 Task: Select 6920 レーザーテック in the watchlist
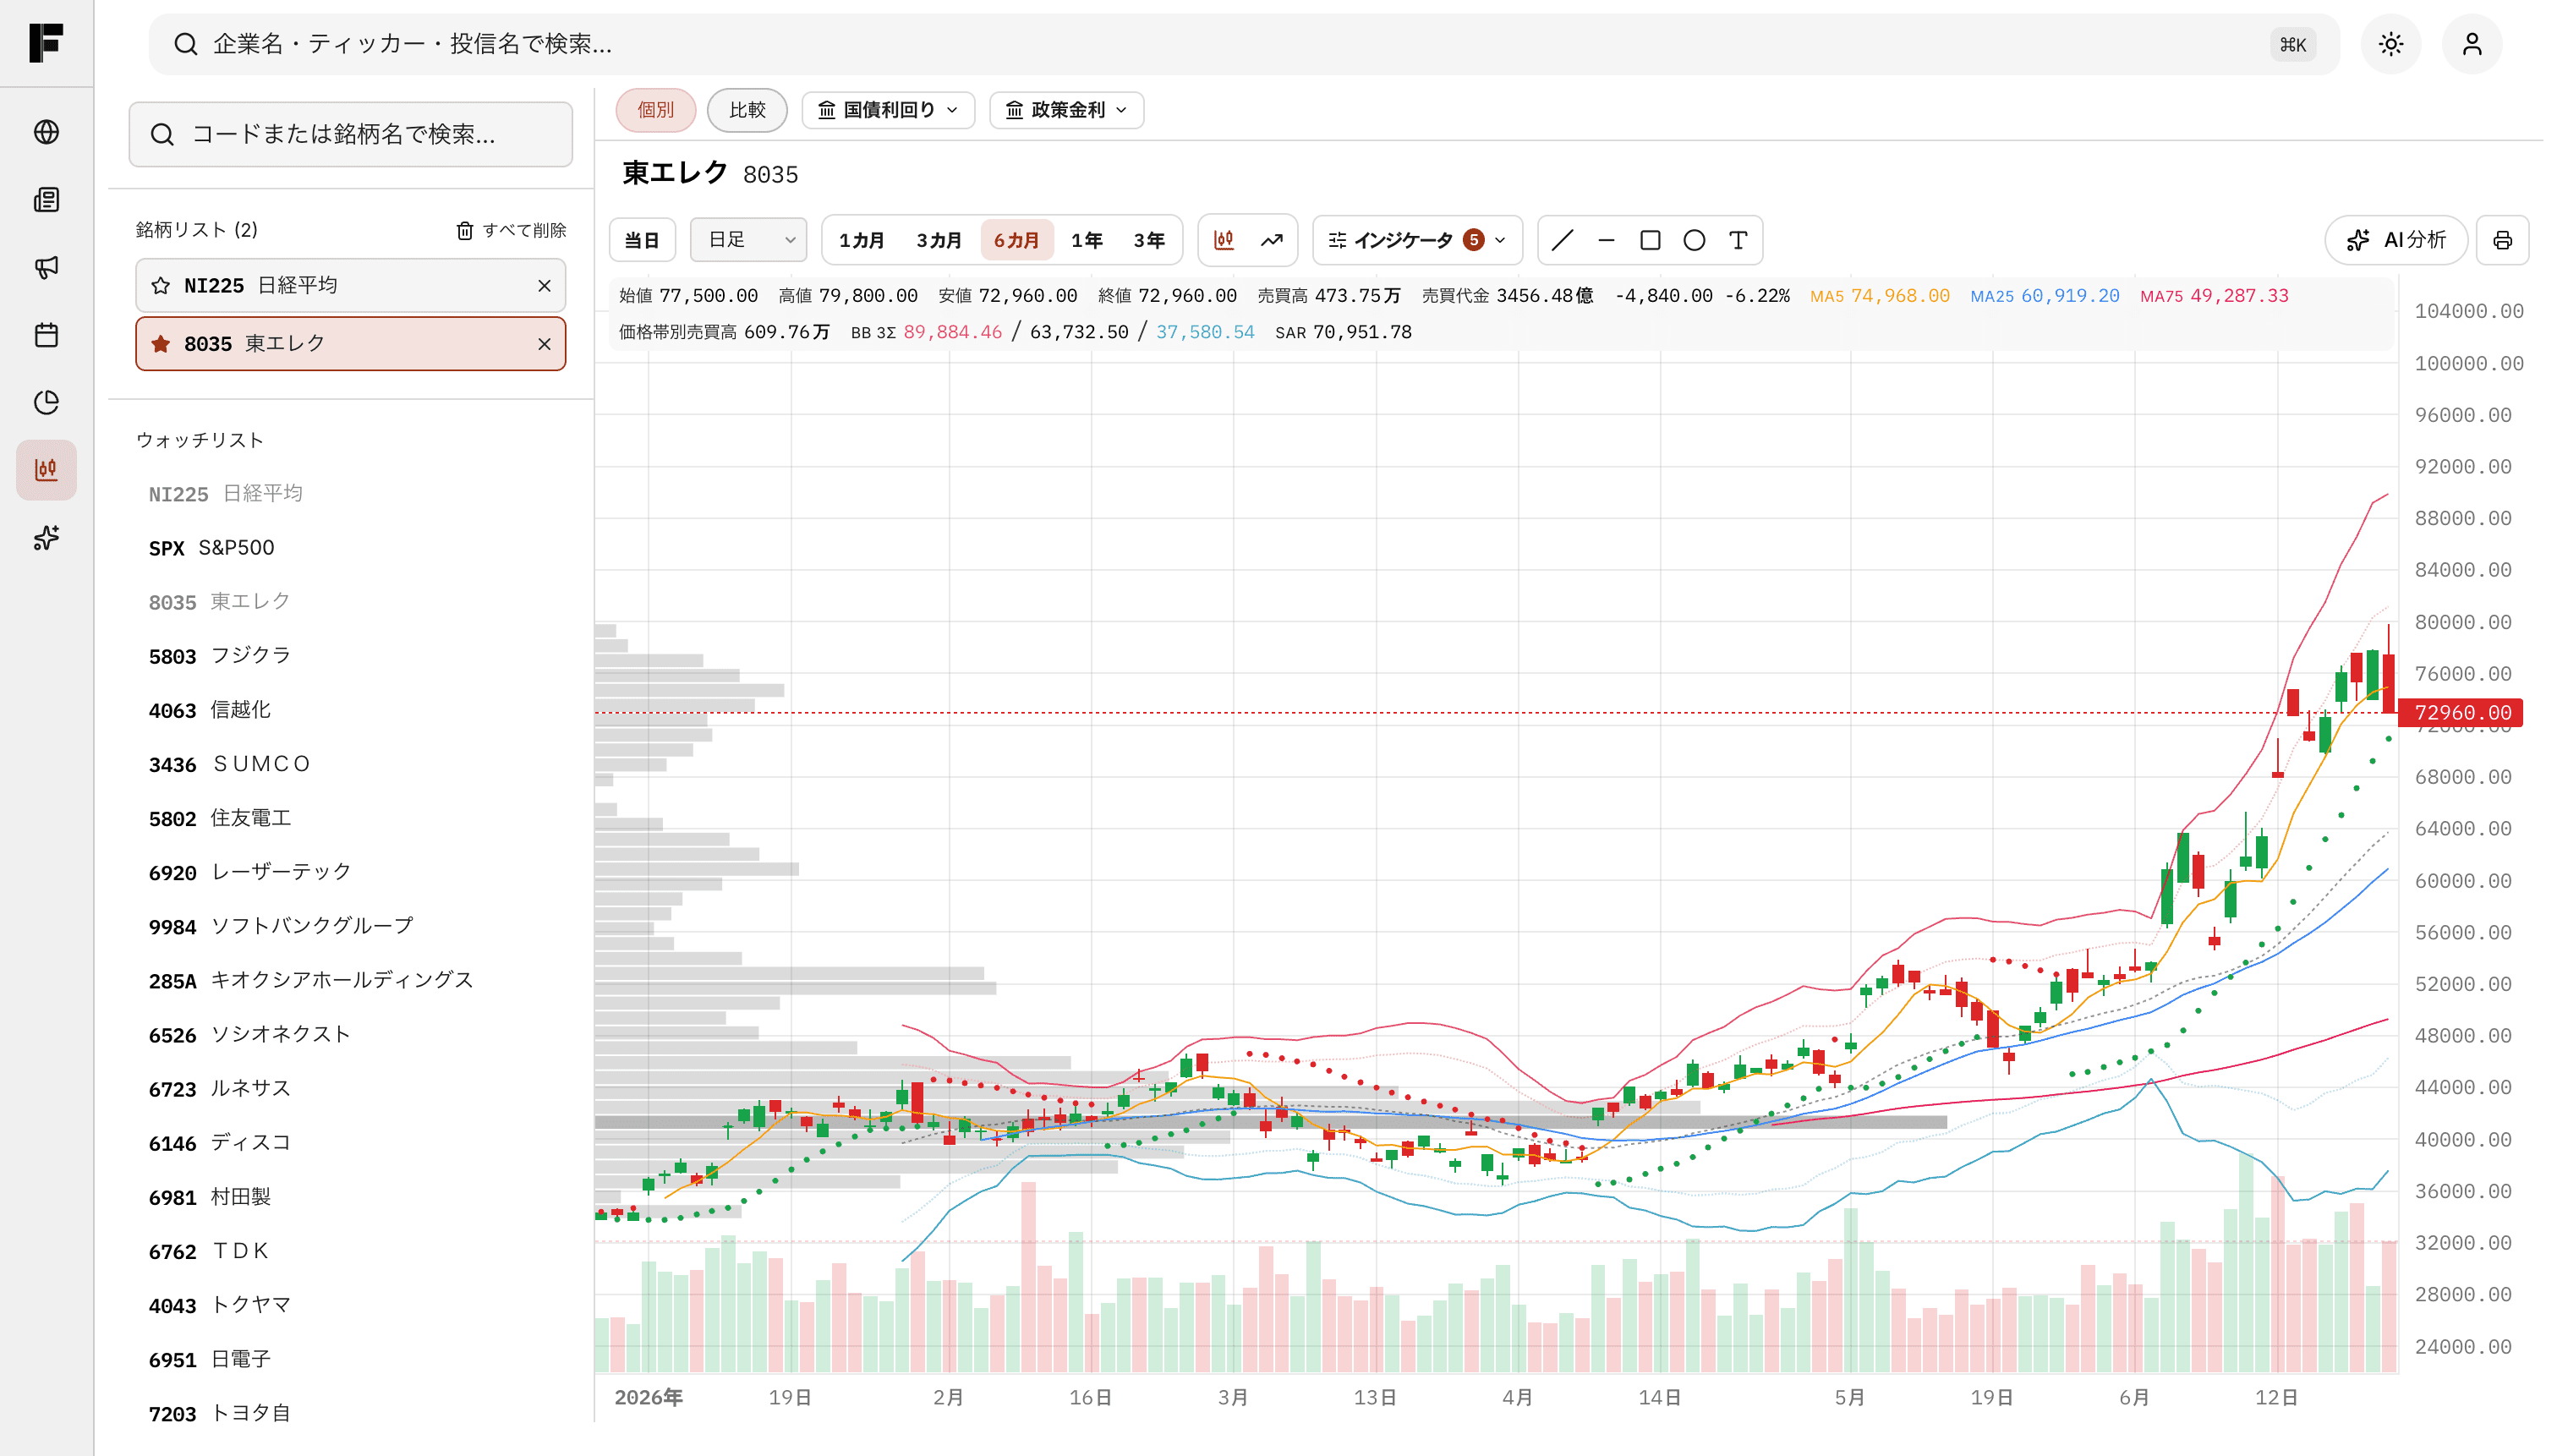[x=350, y=872]
